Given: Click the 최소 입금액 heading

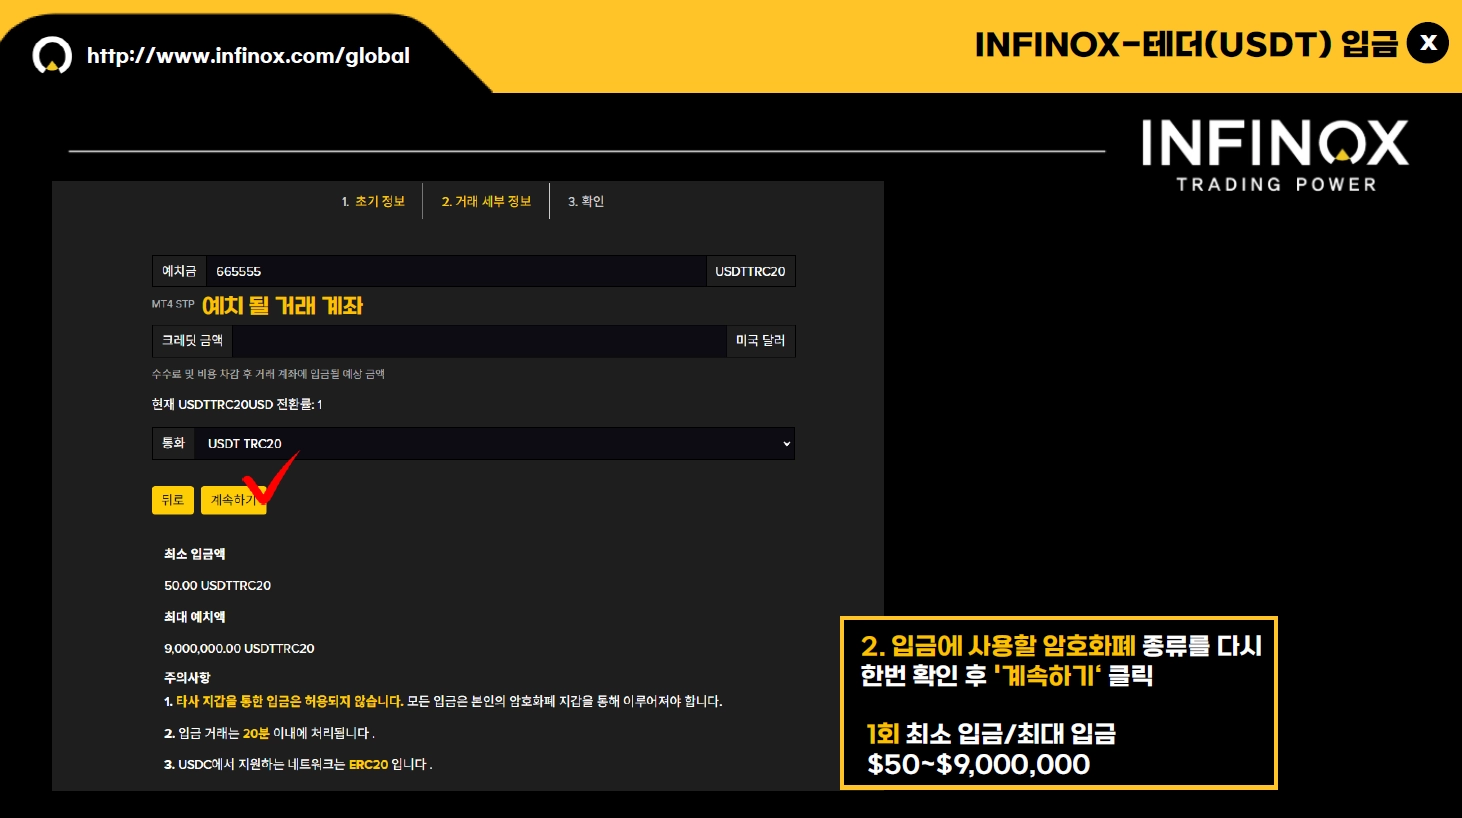Looking at the screenshot, I should pos(195,554).
